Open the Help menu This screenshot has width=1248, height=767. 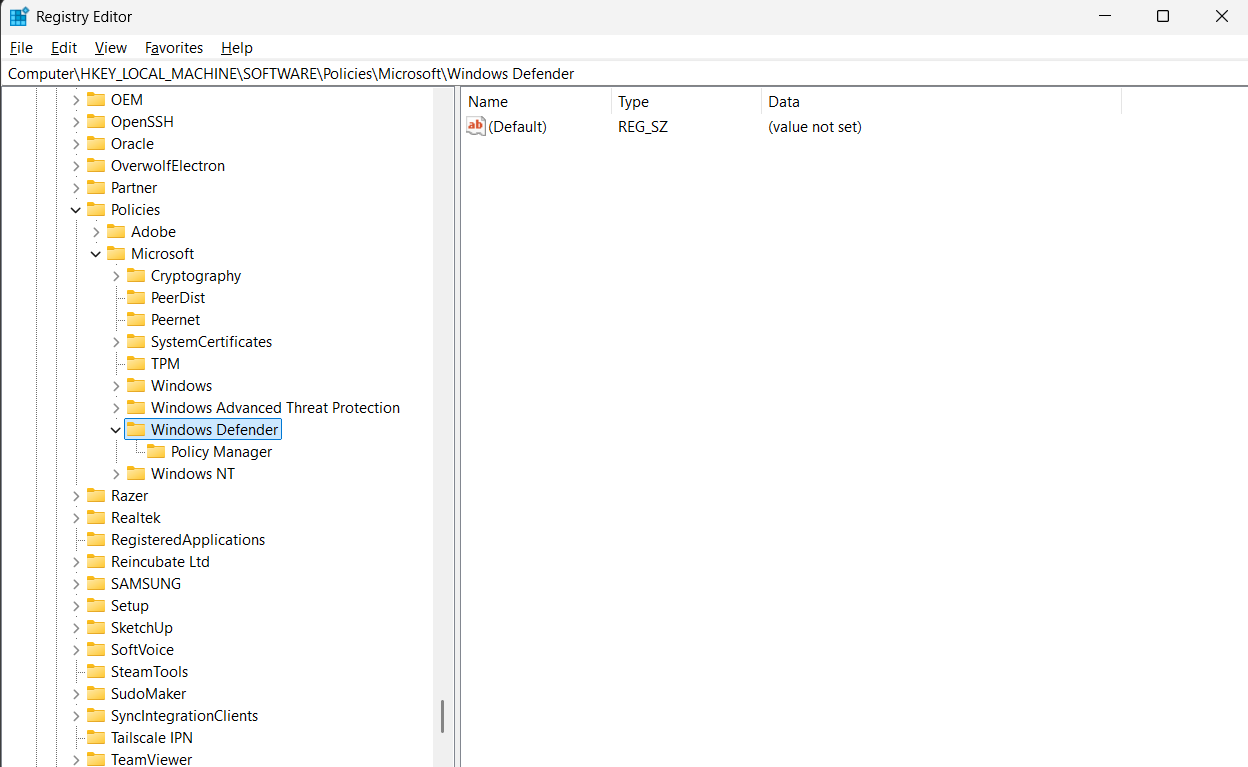click(237, 48)
